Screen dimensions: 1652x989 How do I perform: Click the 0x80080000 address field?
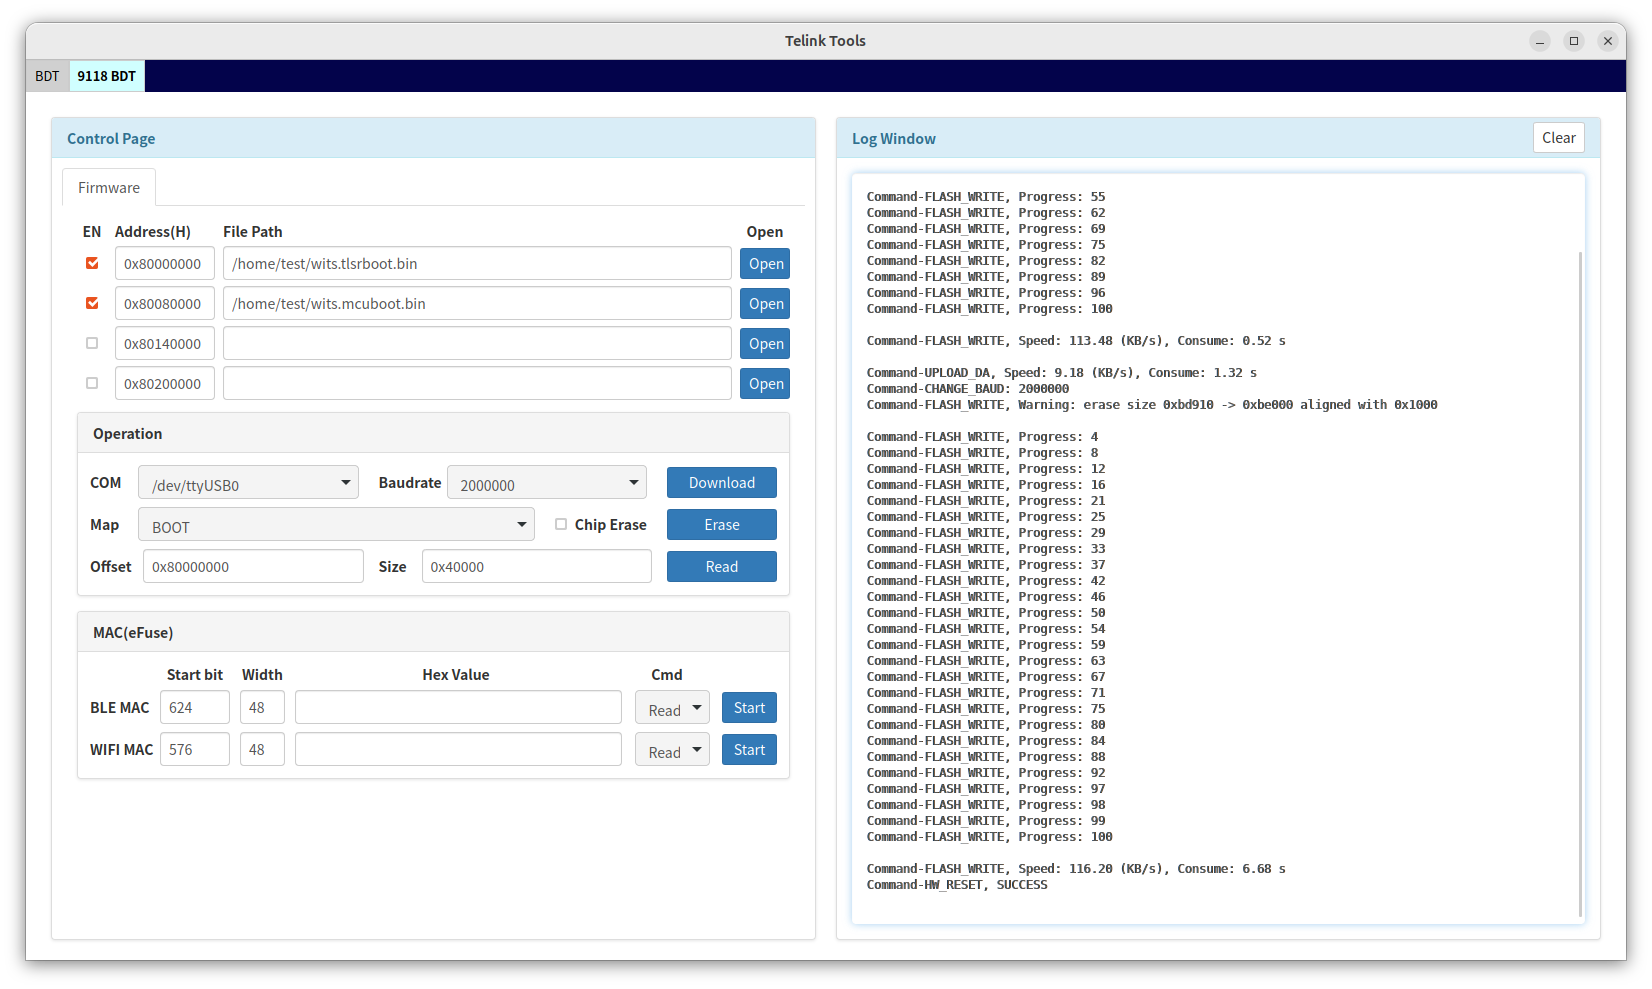tap(165, 304)
